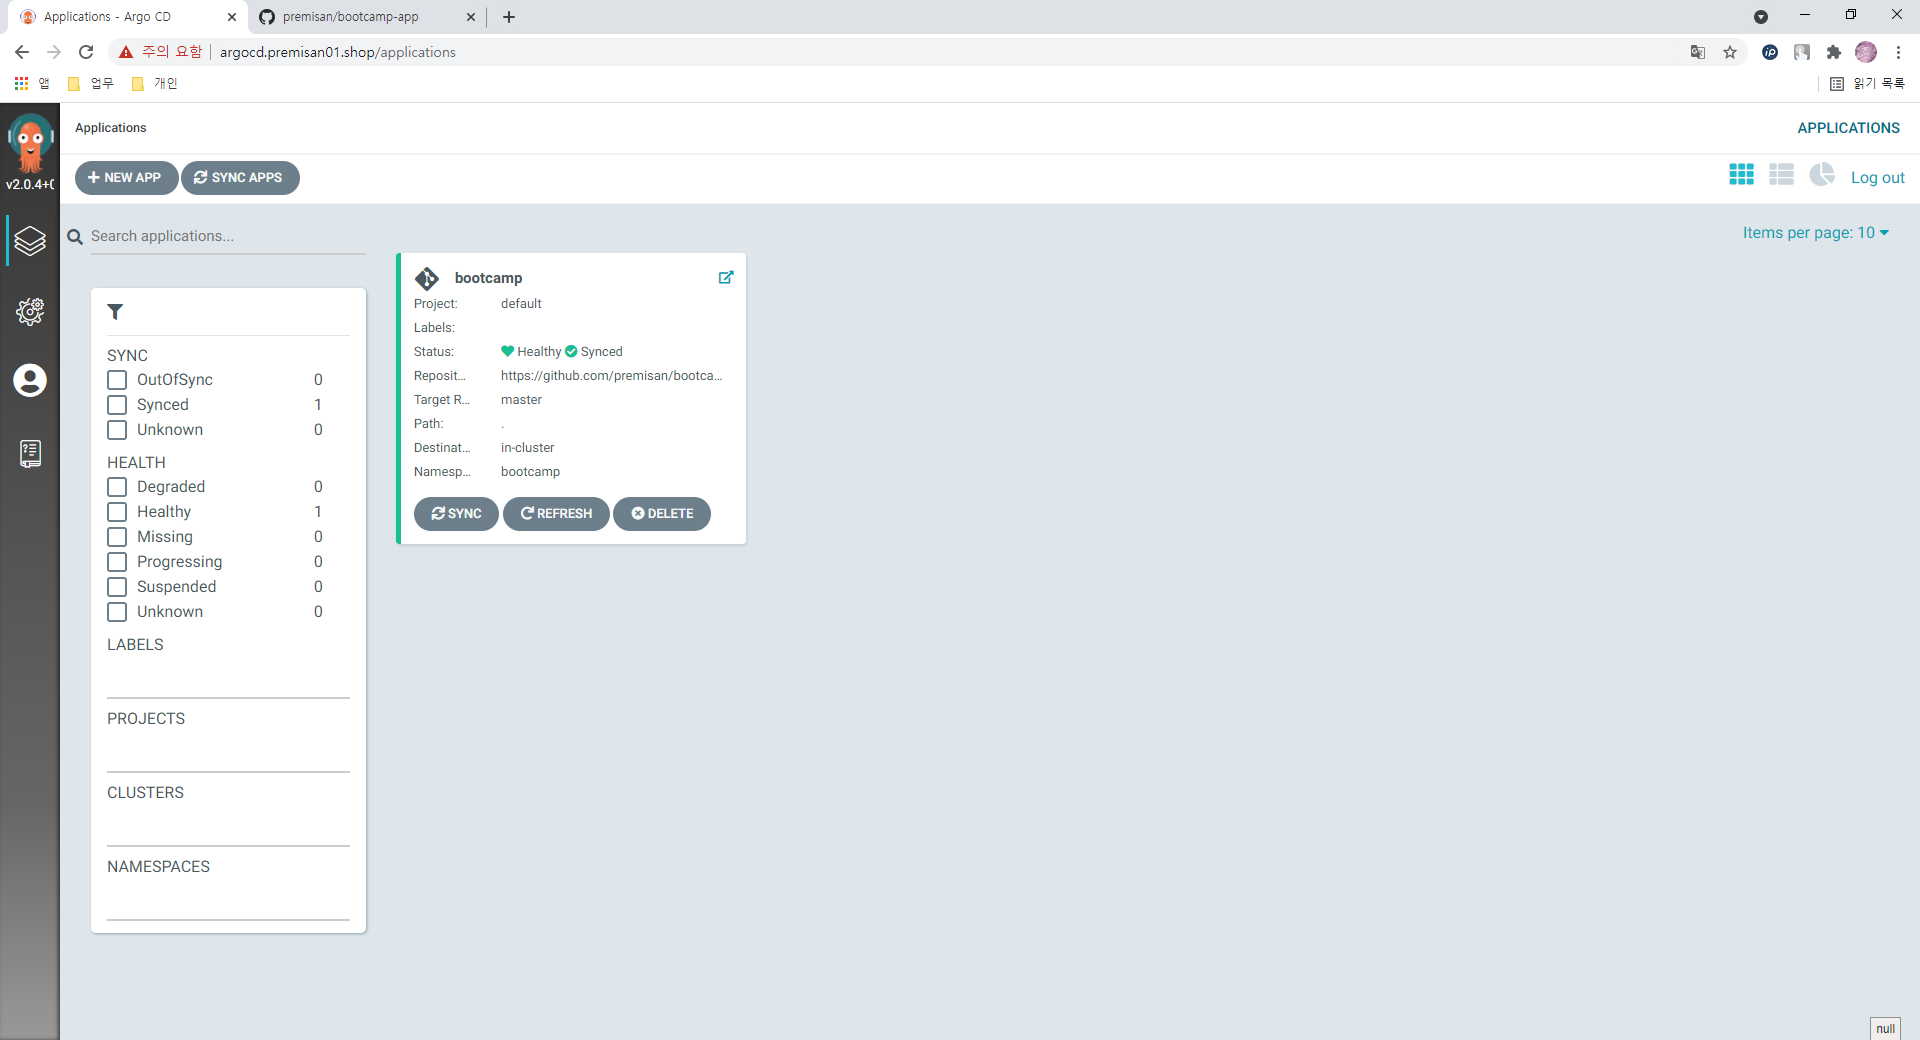Open the 업무 bookmarks folder
The width and height of the screenshot is (1920, 1040).
click(91, 84)
